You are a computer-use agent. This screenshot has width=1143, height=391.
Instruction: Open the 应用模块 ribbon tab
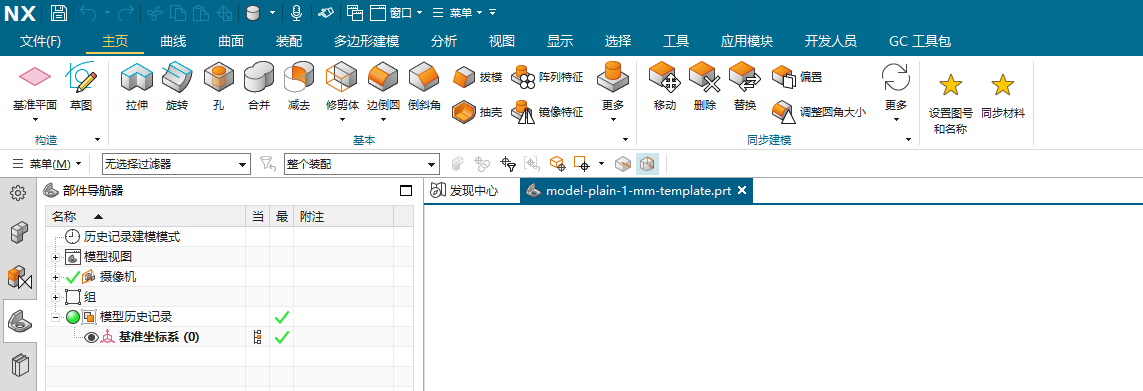coord(746,42)
